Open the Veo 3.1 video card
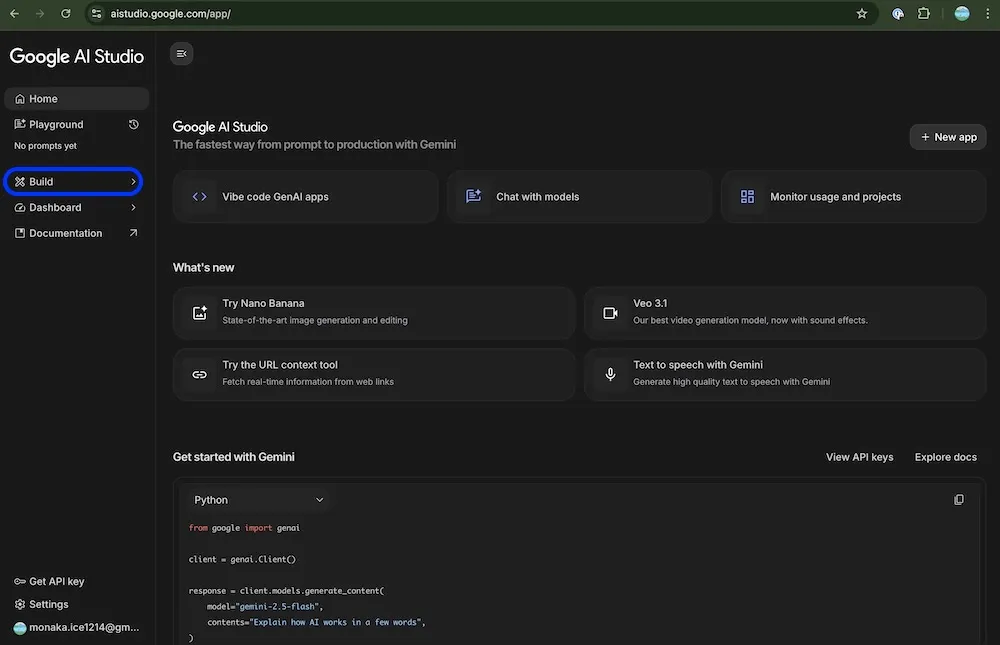Screen dimensions: 1000x645 coord(785,312)
